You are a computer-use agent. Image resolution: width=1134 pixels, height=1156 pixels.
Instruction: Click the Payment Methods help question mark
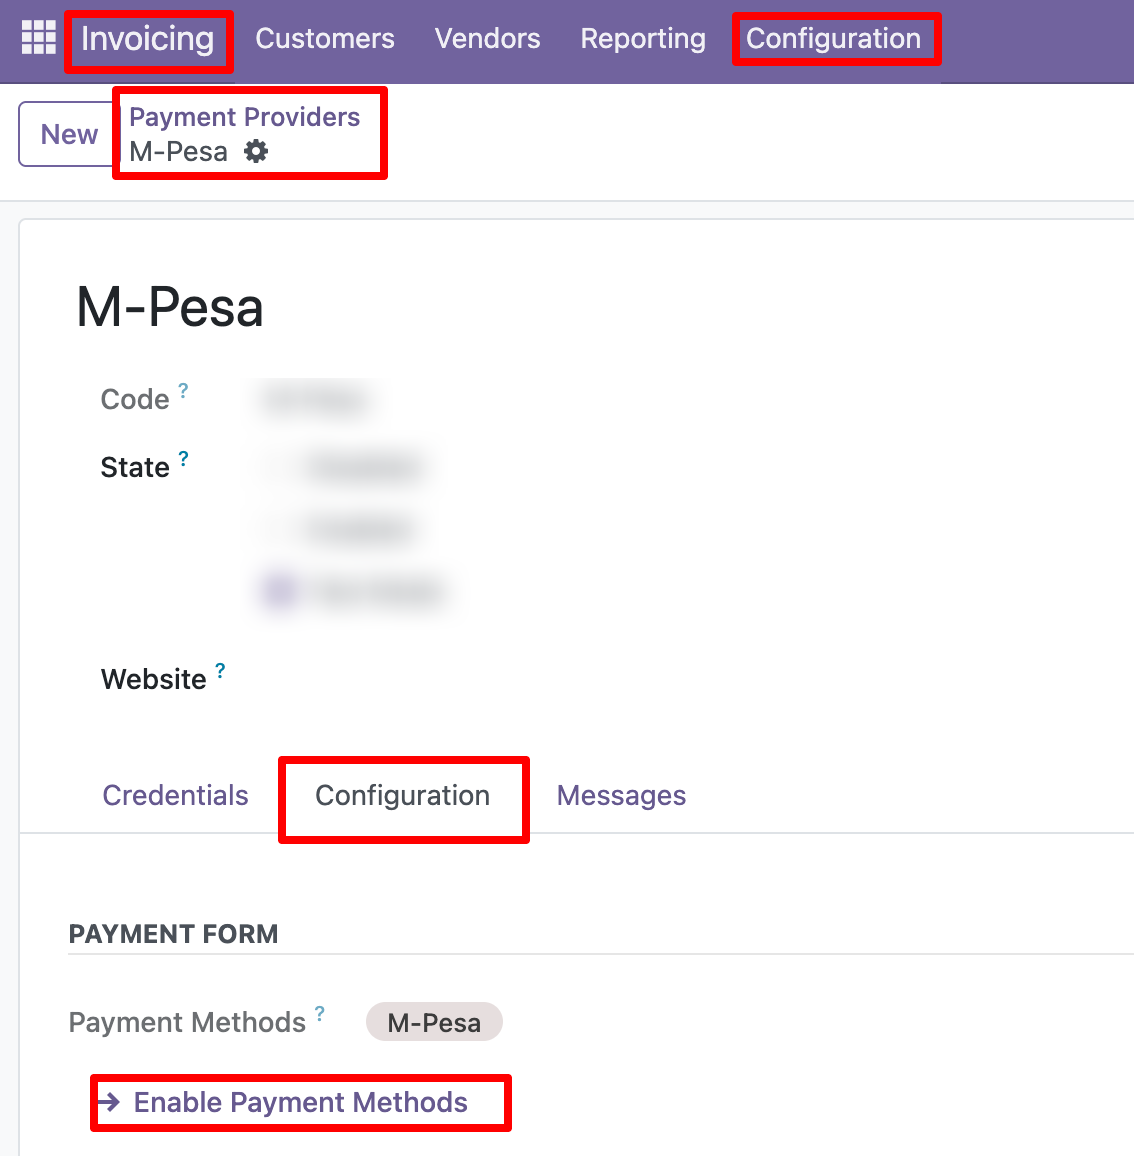(x=320, y=1013)
